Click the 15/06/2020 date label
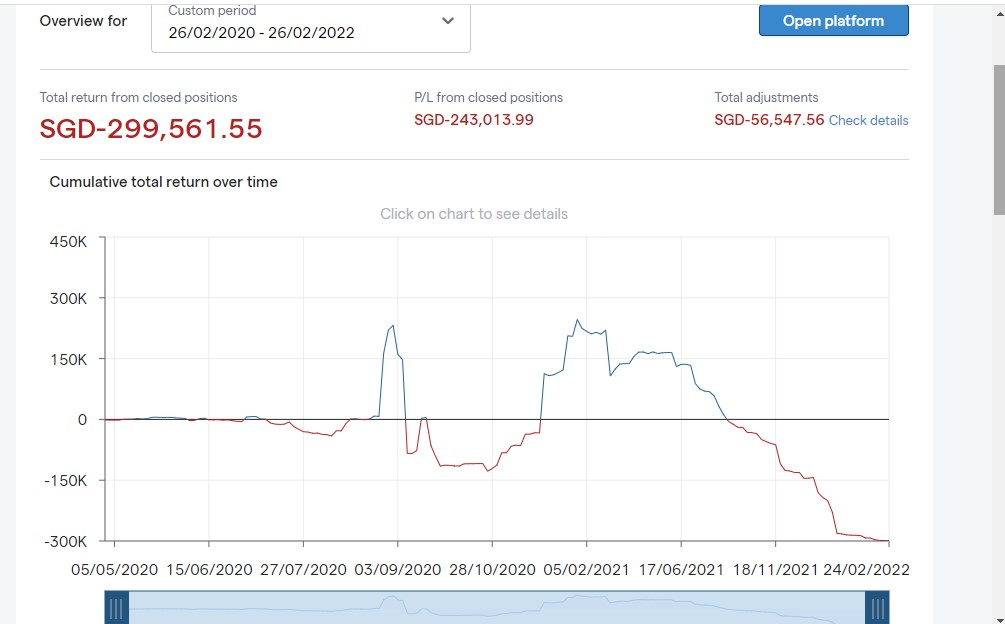Screen dimensions: 1005x624 (x=209, y=570)
